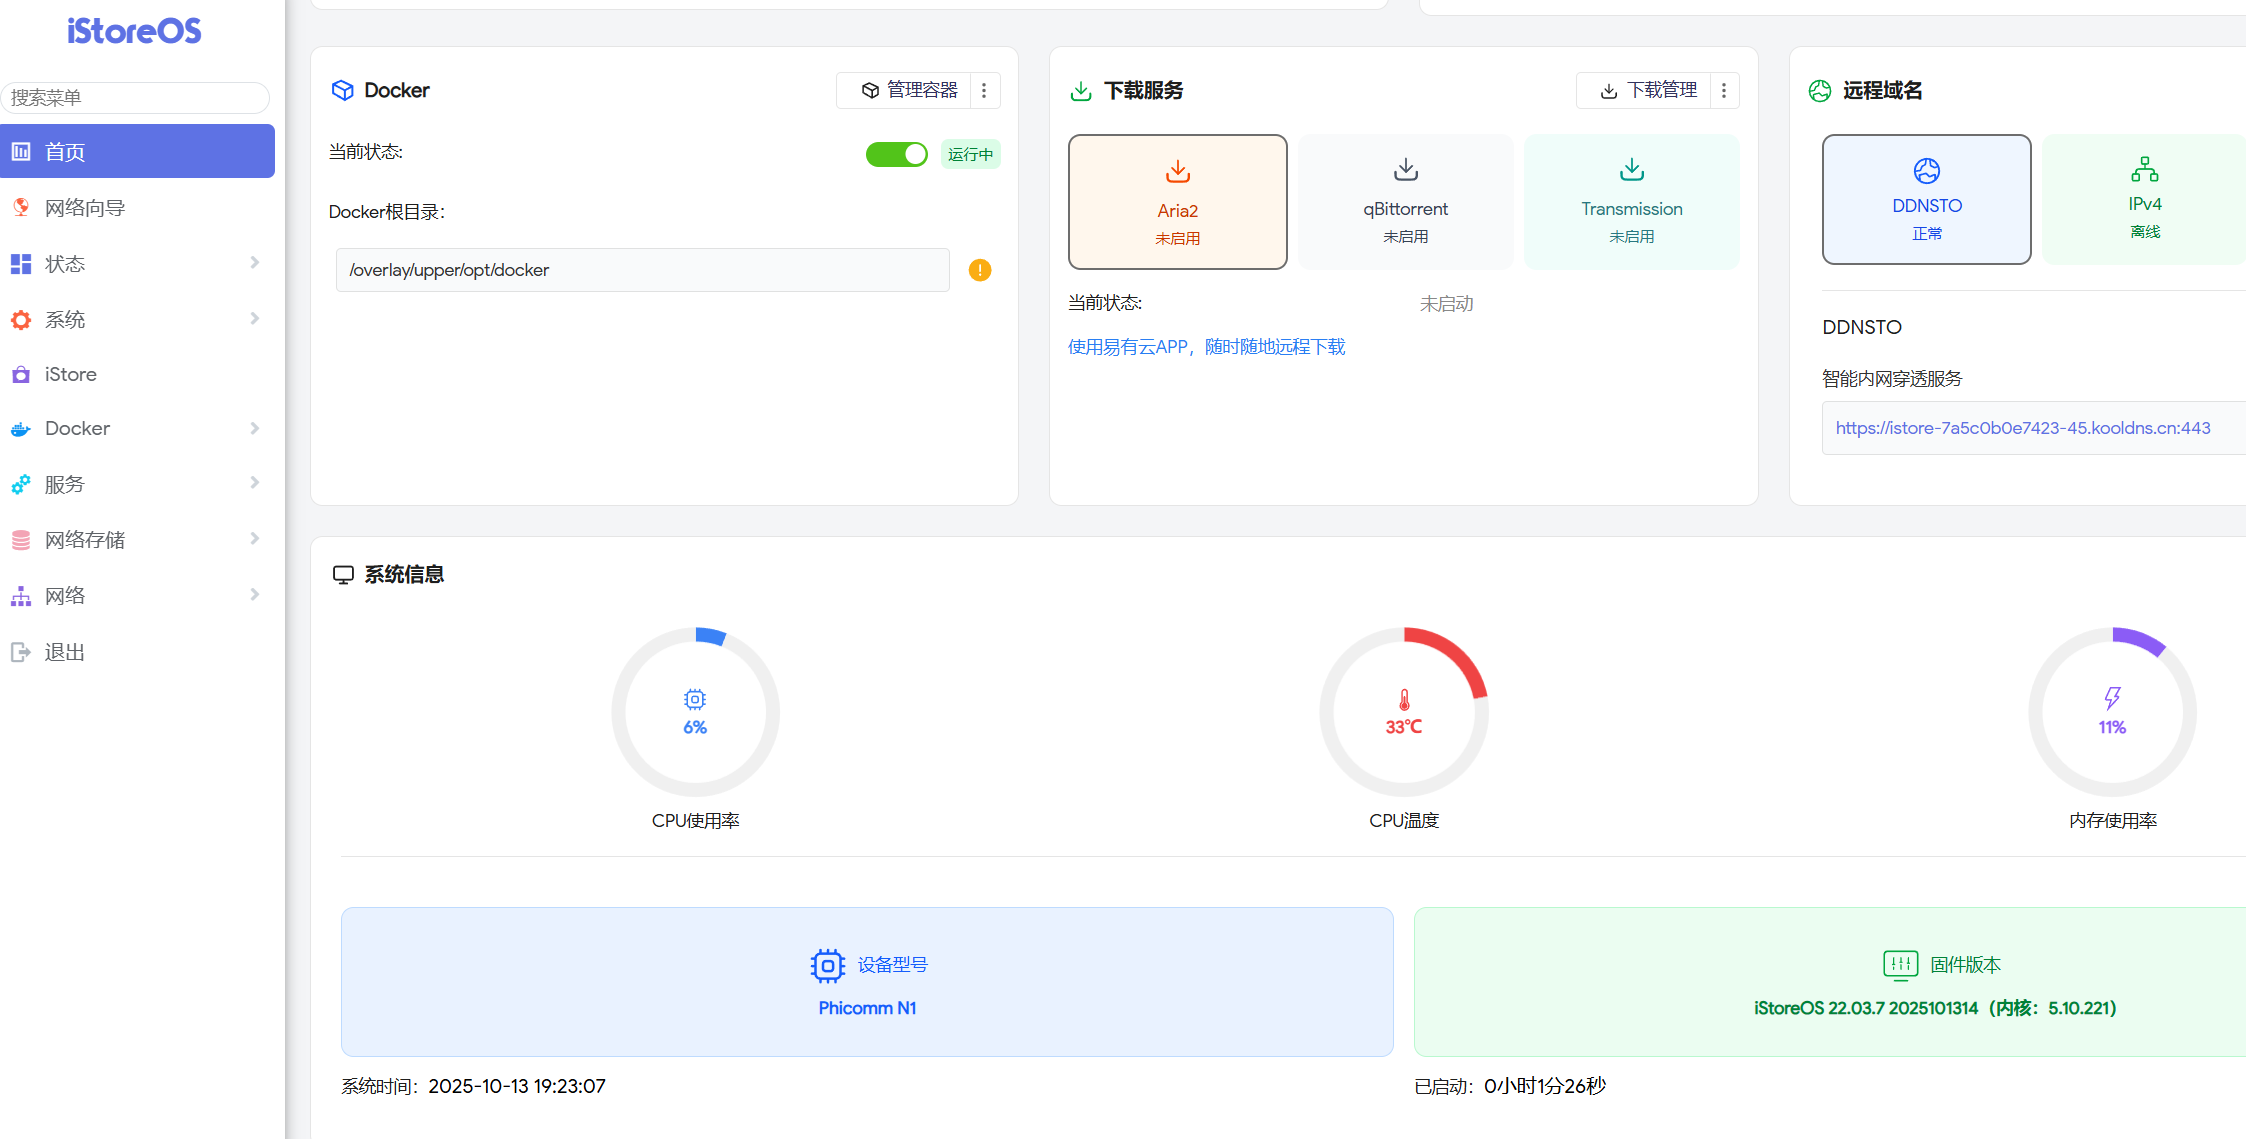Image resolution: width=2246 pixels, height=1139 pixels.
Task: Open iStore from the sidebar
Action: pyautogui.click(x=70, y=374)
